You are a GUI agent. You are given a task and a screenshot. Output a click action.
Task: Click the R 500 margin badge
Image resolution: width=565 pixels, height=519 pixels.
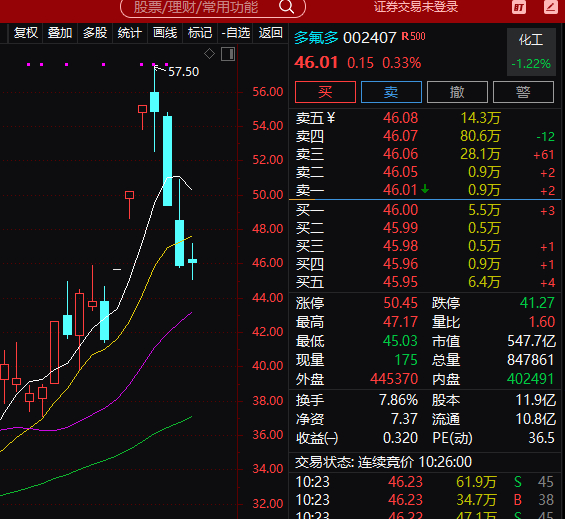point(413,36)
